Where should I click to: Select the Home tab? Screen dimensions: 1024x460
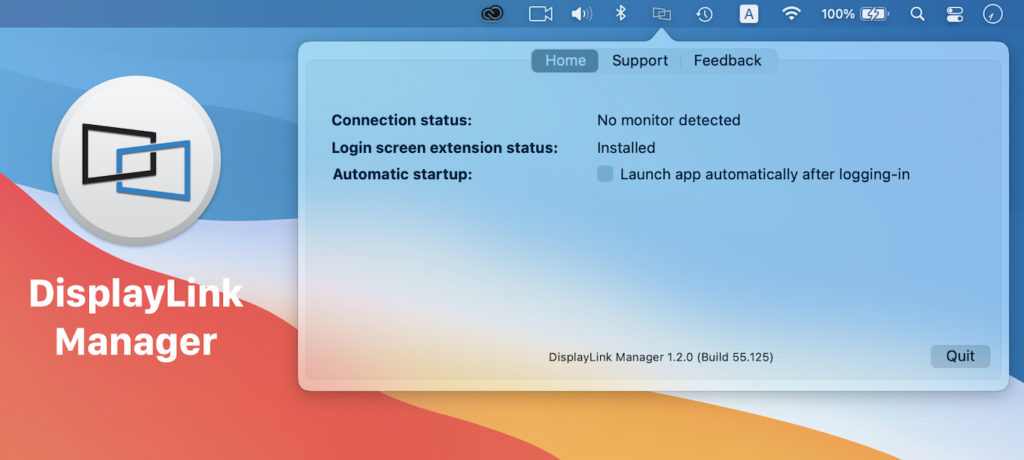[x=565, y=61]
